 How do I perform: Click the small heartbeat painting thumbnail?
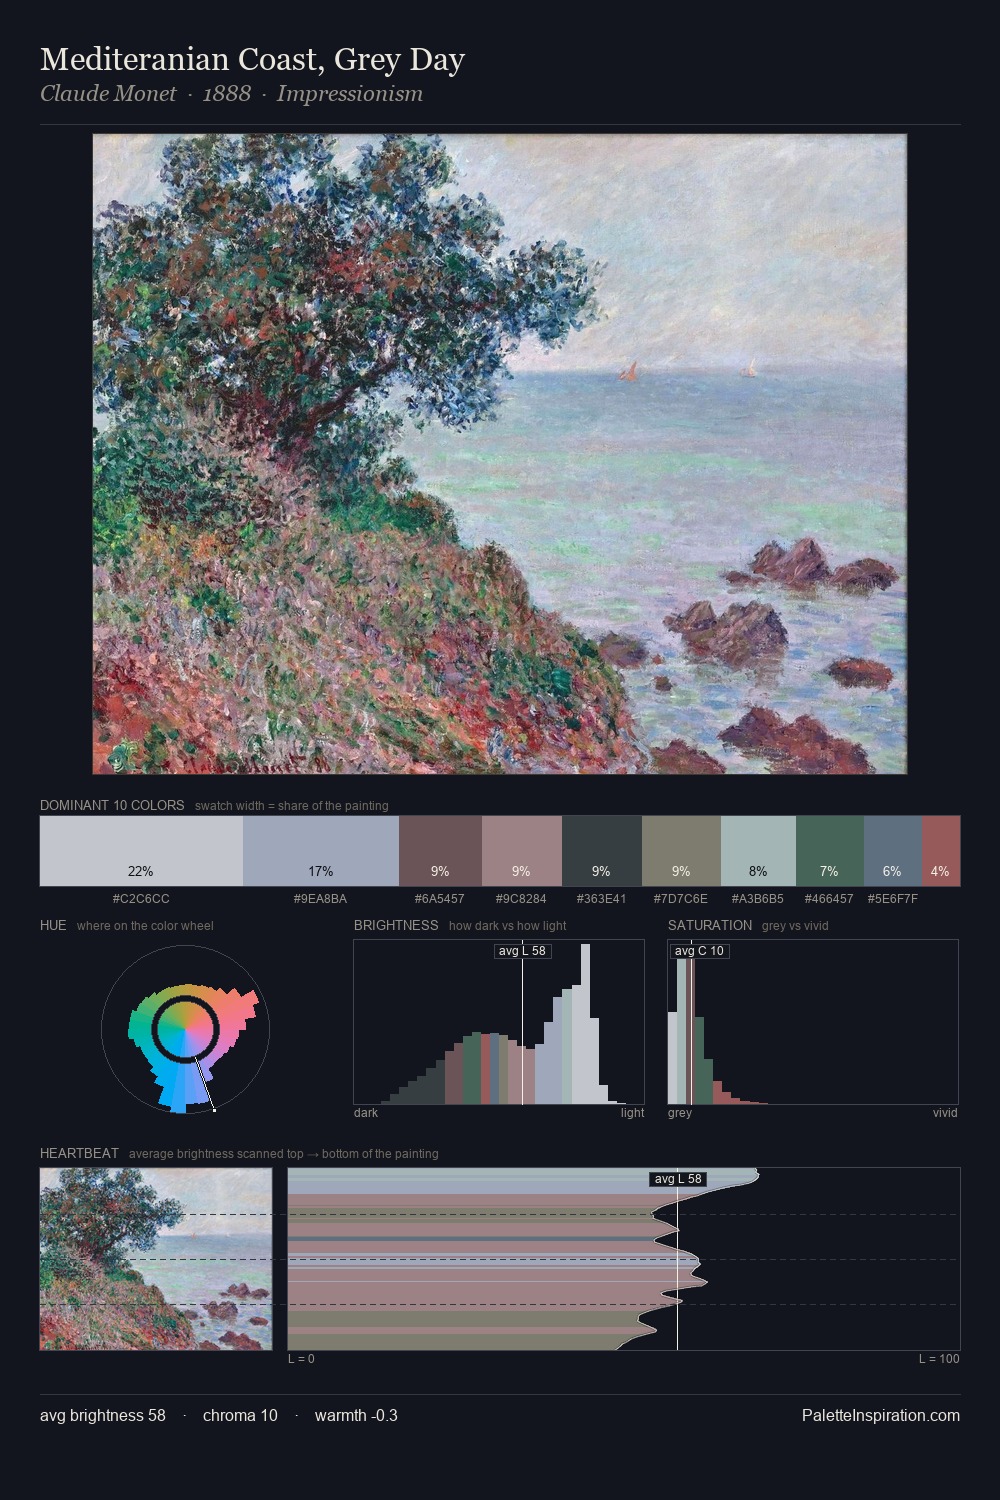tap(156, 1259)
